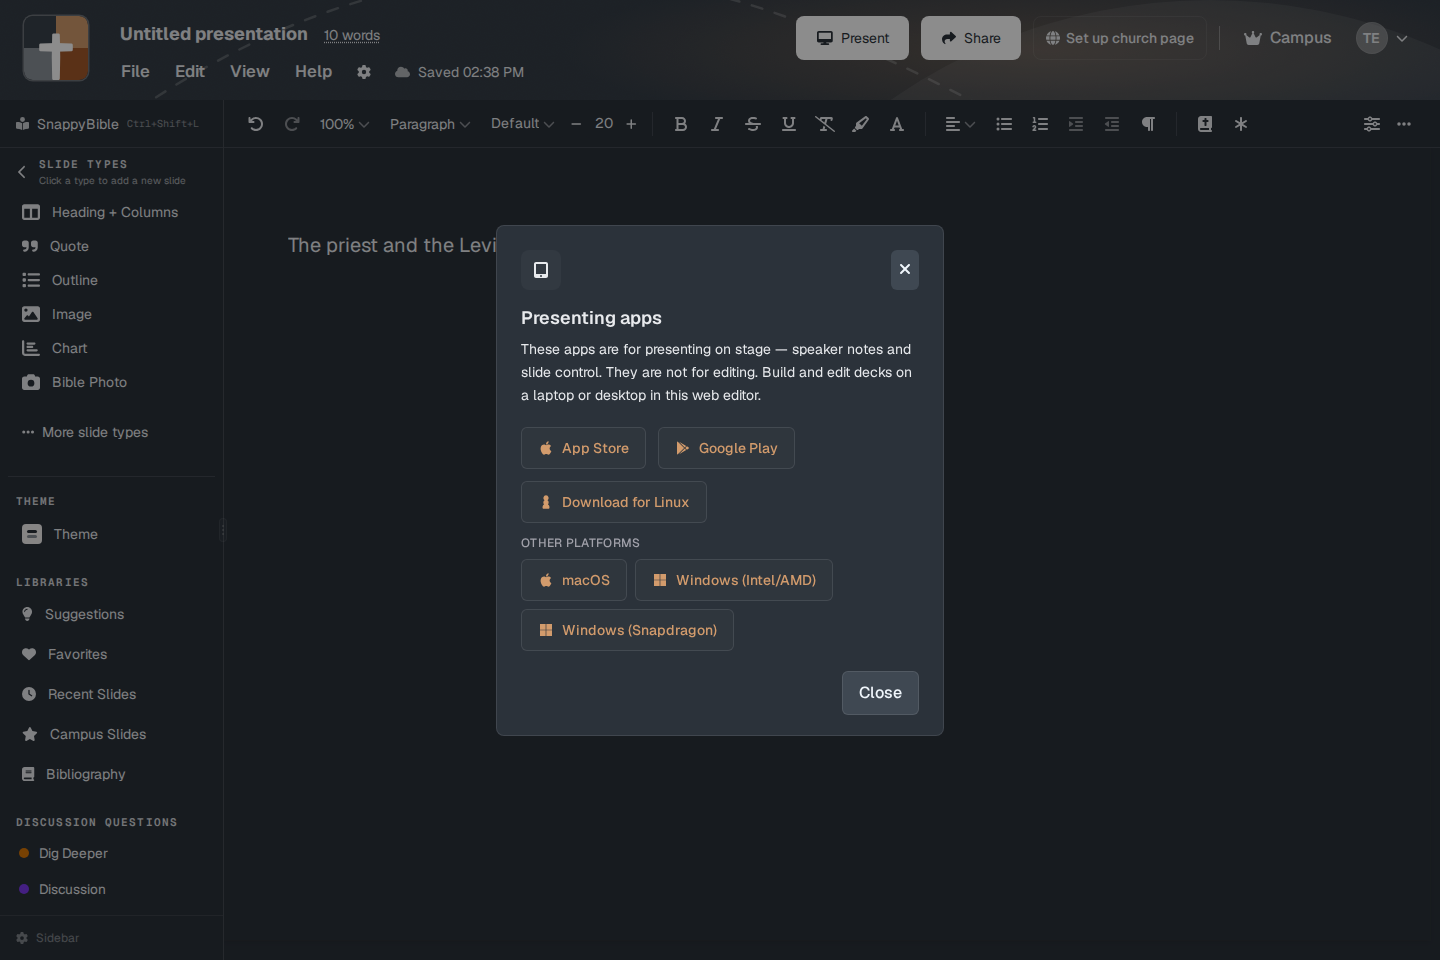Click the Untitled presentation title field

click(214, 34)
